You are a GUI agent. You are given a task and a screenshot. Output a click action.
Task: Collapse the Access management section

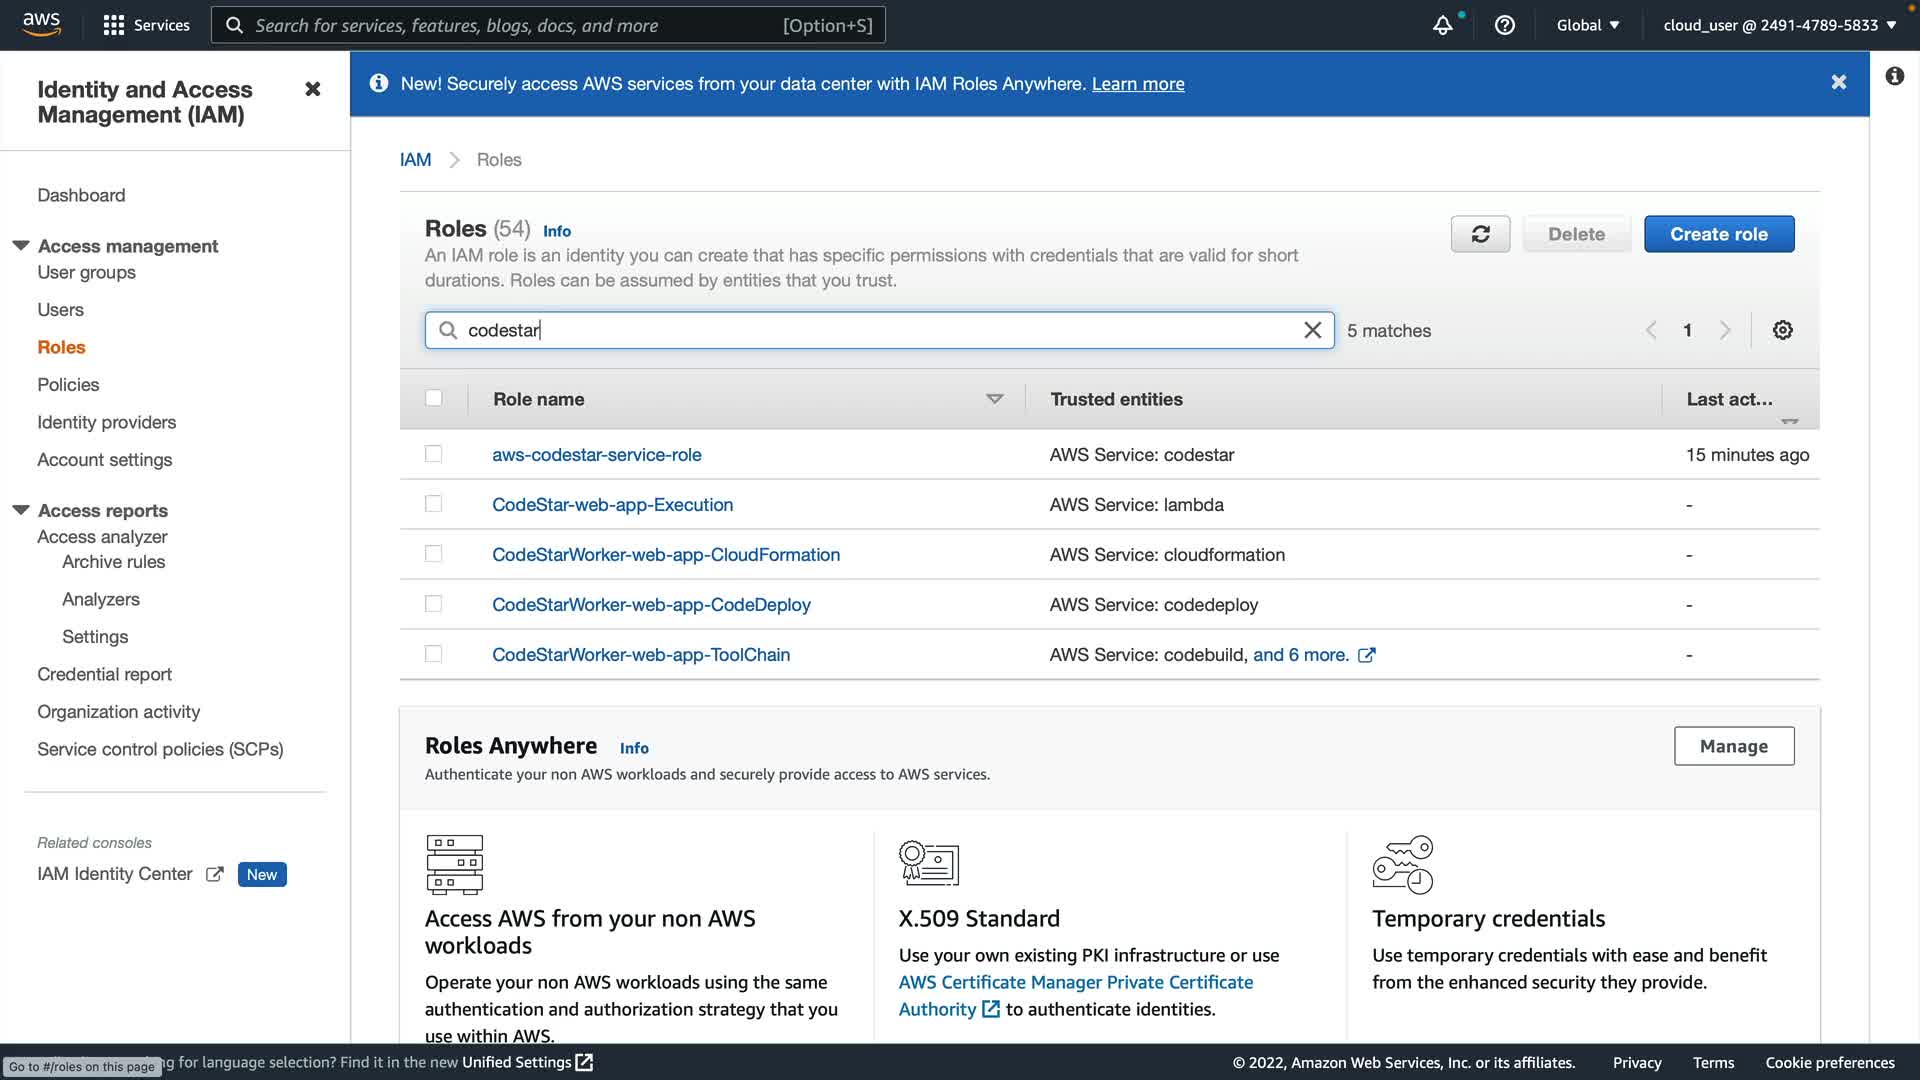tap(21, 246)
